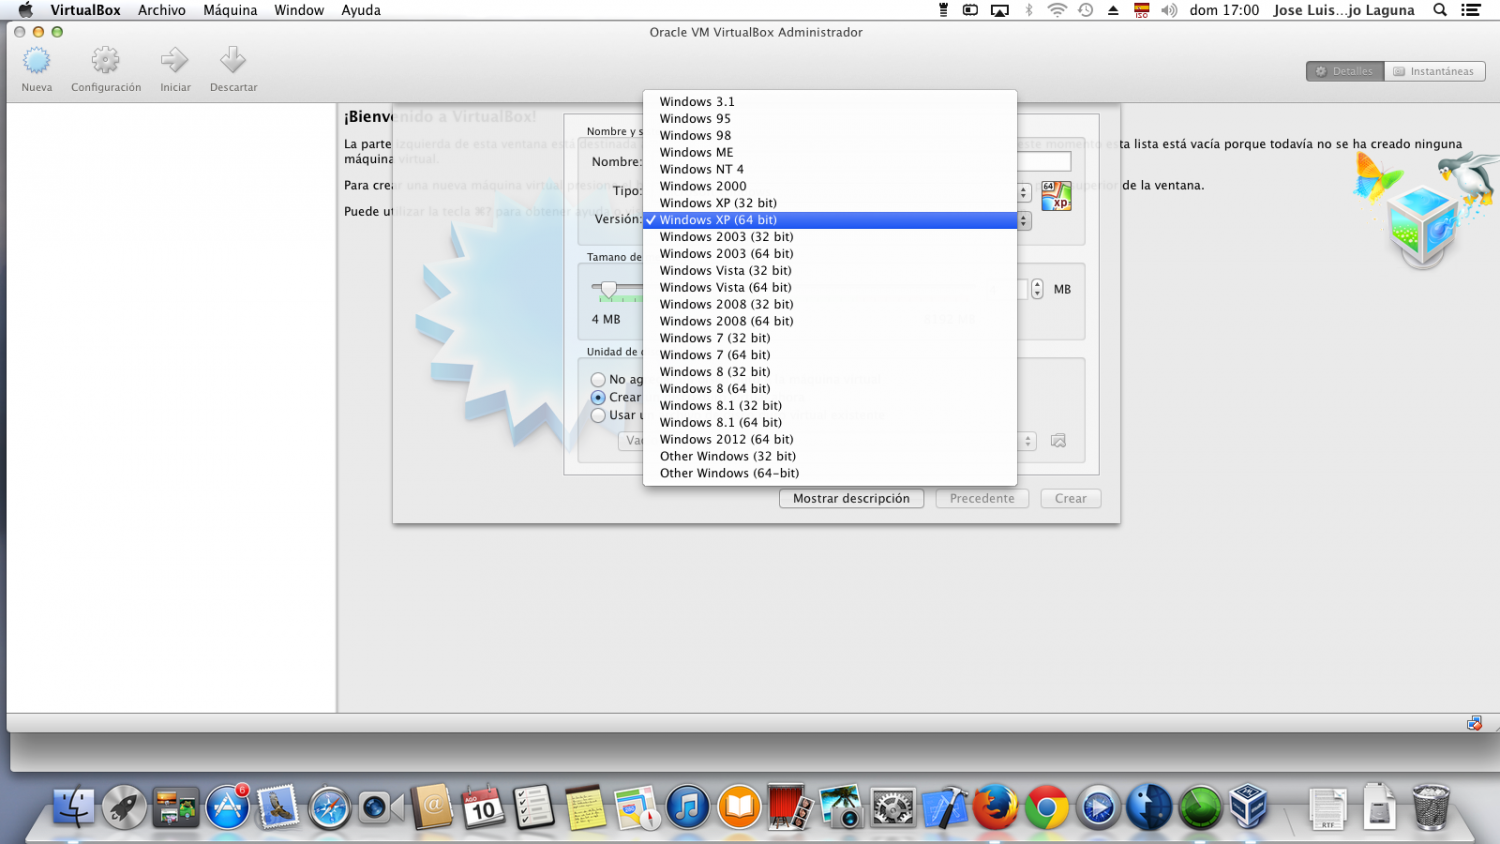Image resolution: width=1500 pixels, height=844 pixels.
Task: Choose Windows 7 (64 bit) from list
Action: tap(830, 355)
